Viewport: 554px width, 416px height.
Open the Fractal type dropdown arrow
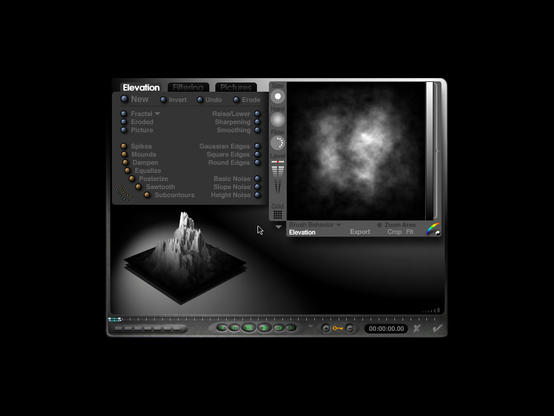coord(157,113)
